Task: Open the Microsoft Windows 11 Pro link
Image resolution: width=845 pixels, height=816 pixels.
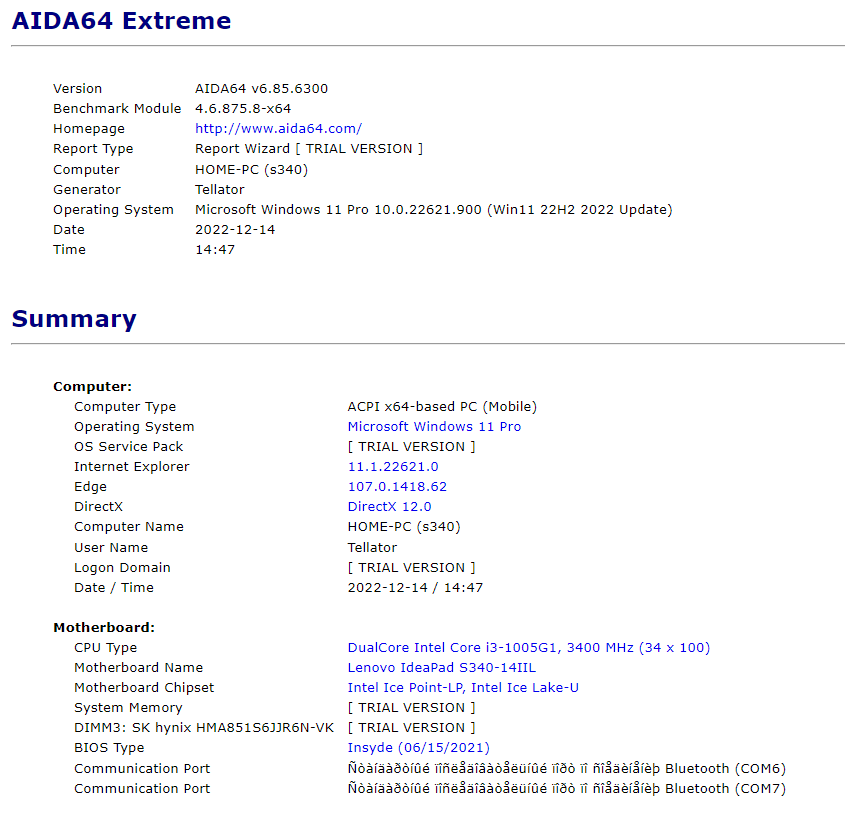Action: tap(434, 426)
